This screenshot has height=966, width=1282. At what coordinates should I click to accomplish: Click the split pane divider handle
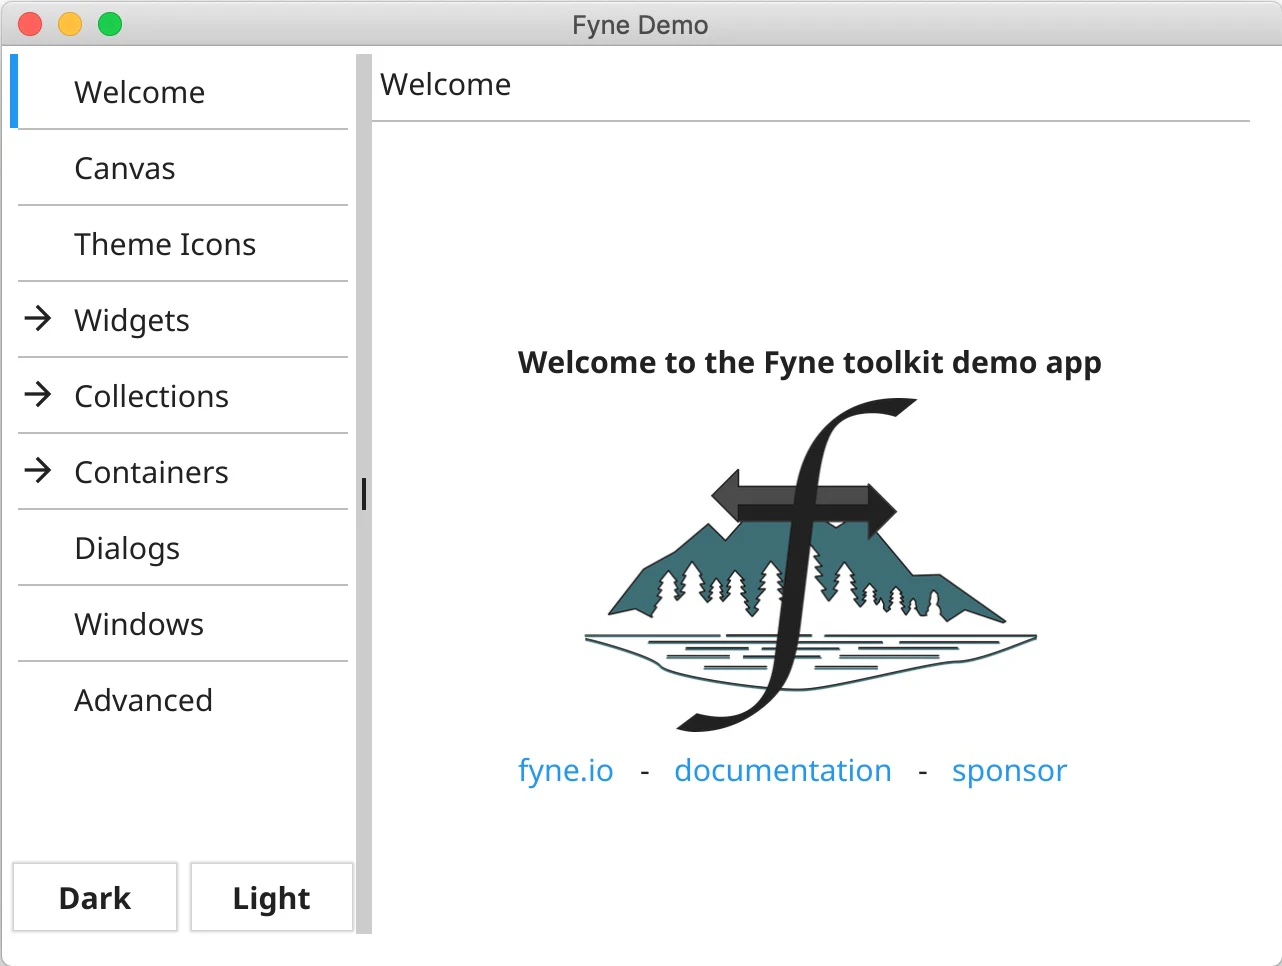(x=364, y=494)
